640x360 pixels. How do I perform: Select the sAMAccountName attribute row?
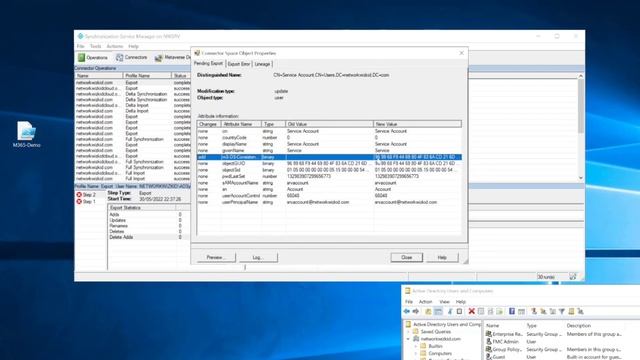(329, 183)
